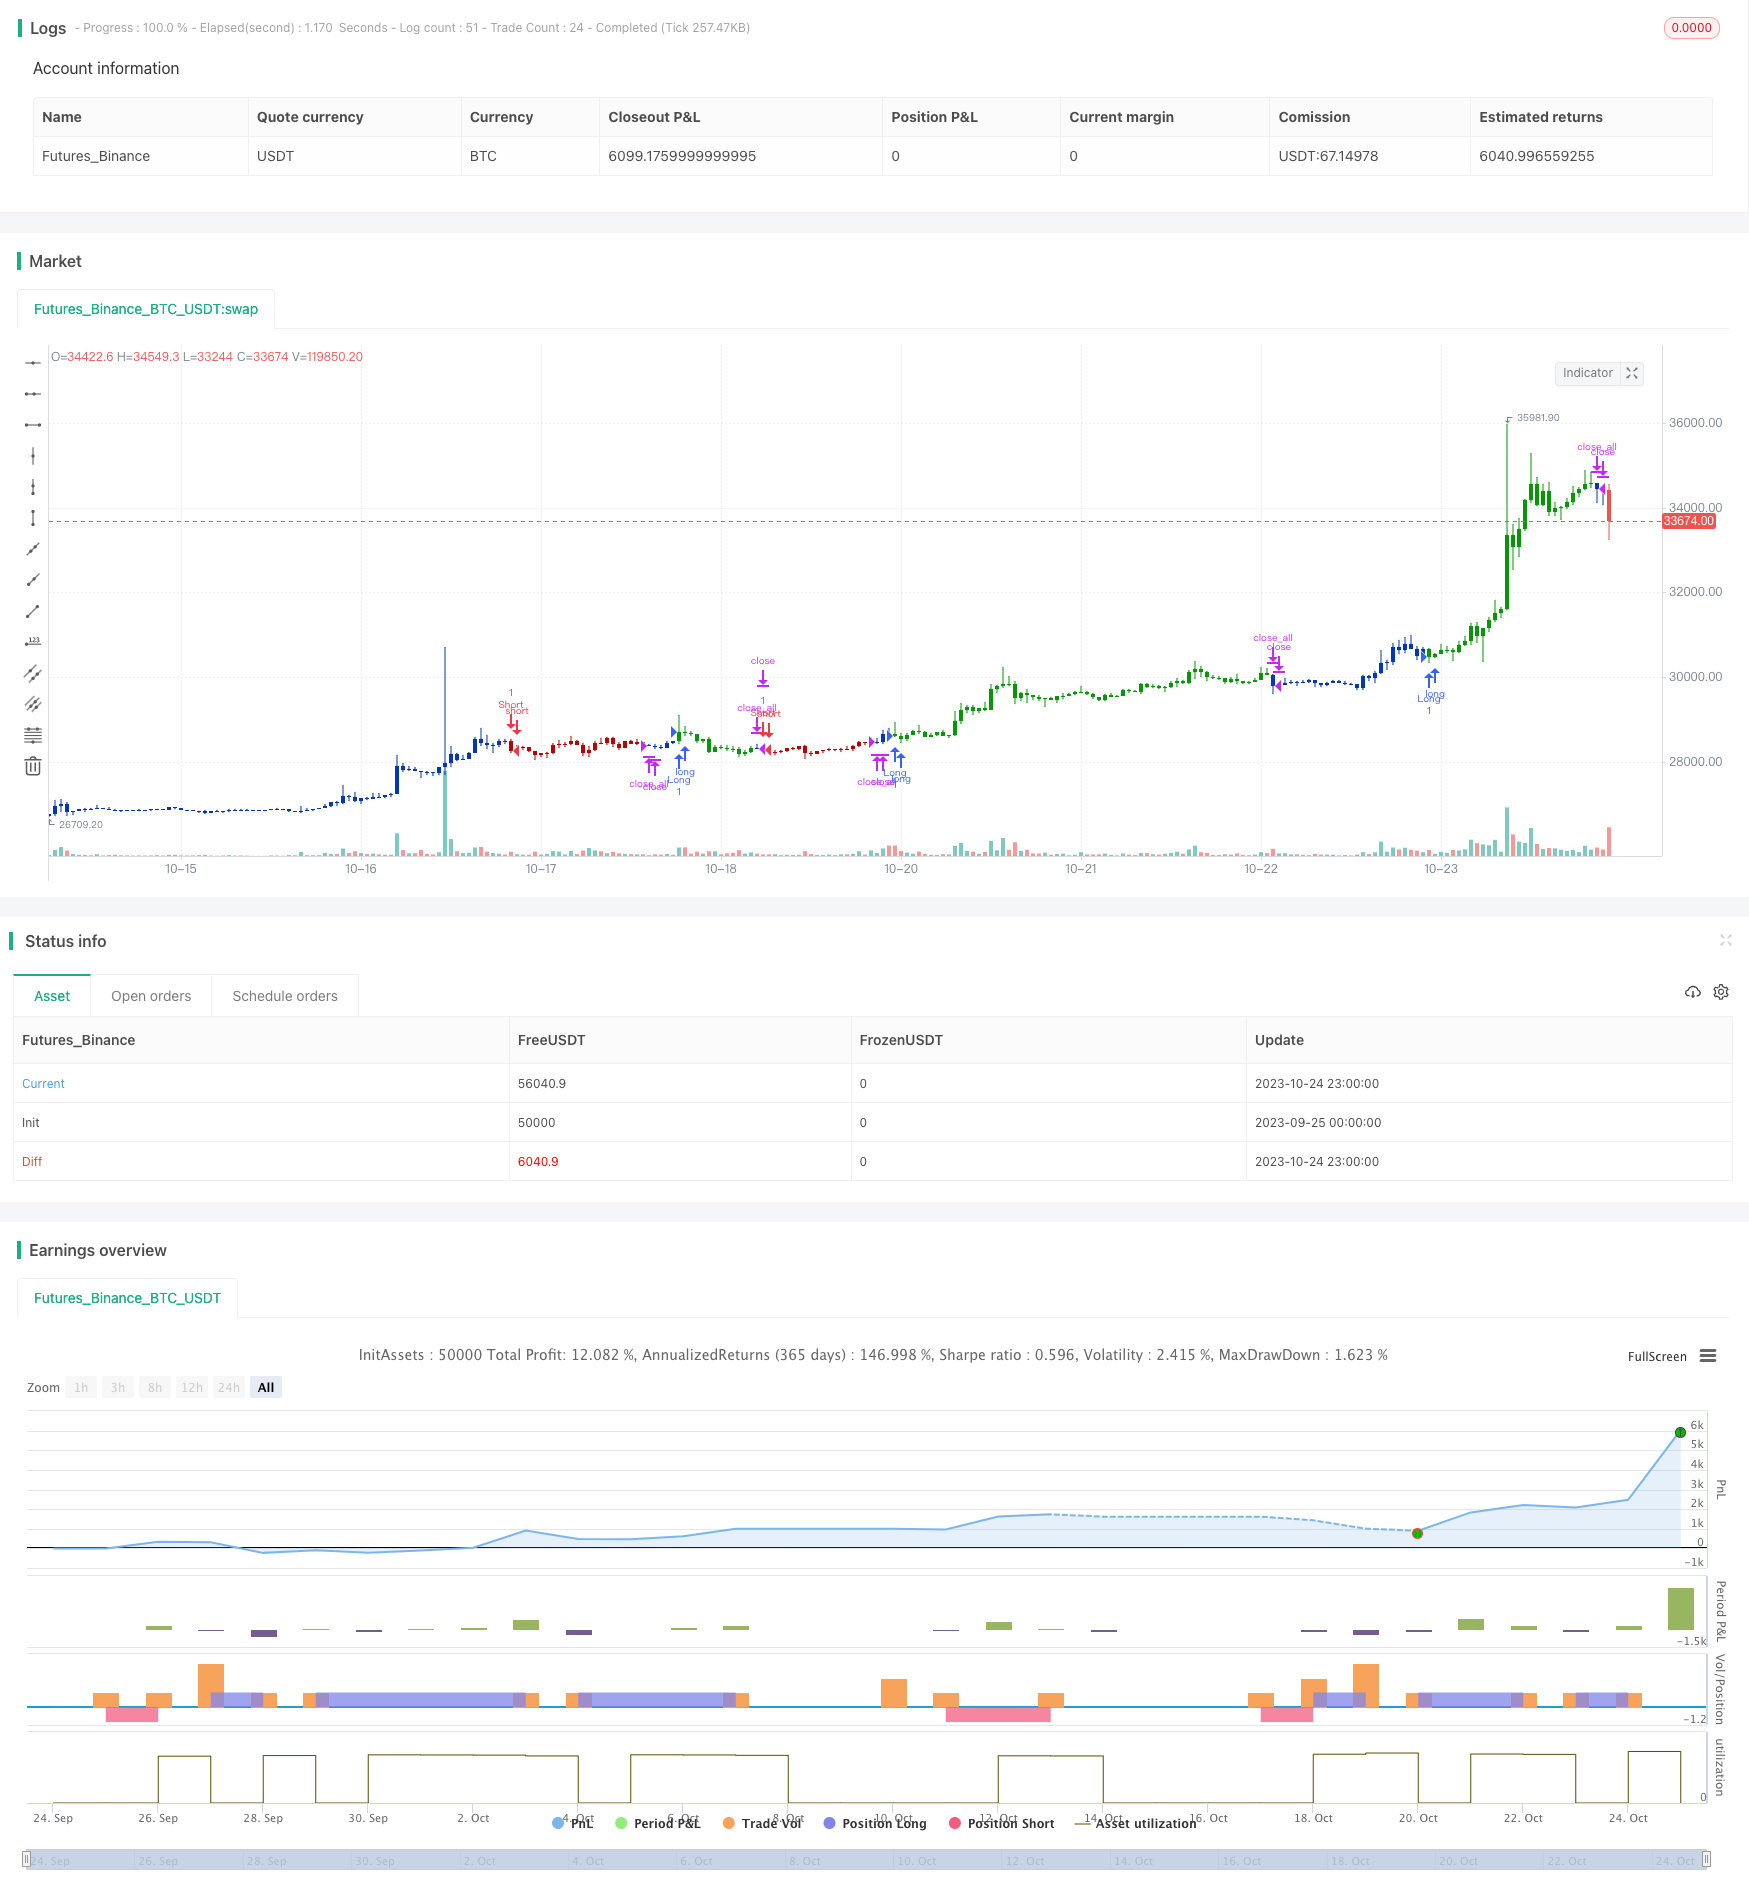This screenshot has width=1749, height=1899.
Task: Click the right handle of the range navigator
Action: pyautogui.click(x=1706, y=1859)
